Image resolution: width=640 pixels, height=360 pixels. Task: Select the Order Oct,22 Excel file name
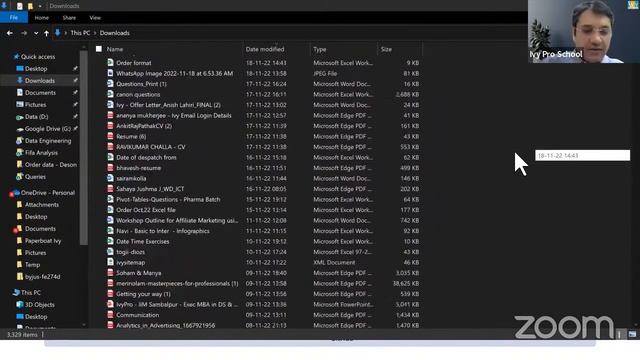(x=146, y=210)
